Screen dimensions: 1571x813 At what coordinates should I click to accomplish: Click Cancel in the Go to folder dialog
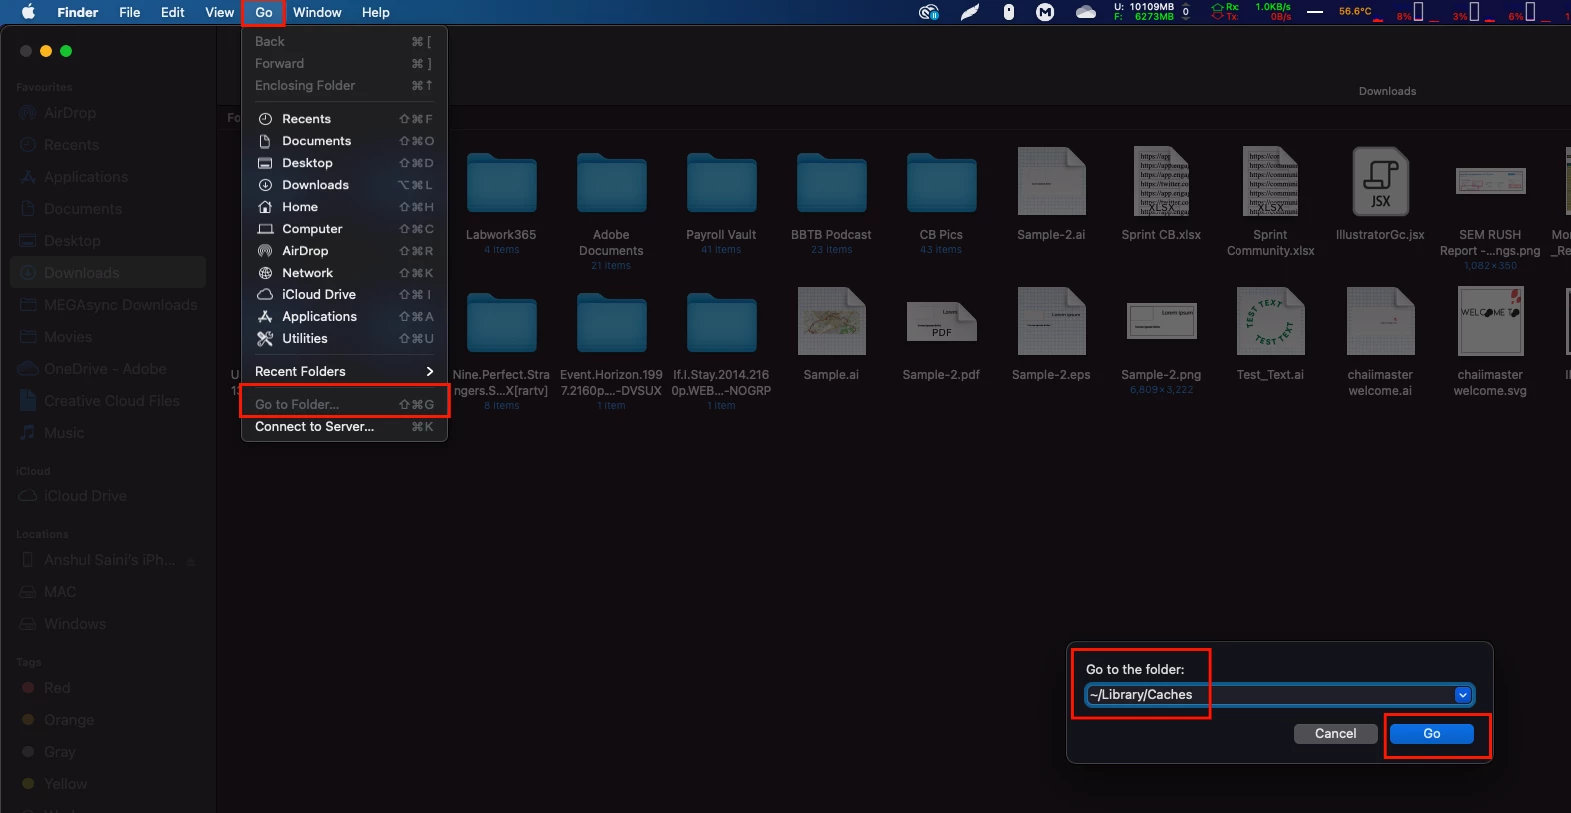pyautogui.click(x=1335, y=734)
